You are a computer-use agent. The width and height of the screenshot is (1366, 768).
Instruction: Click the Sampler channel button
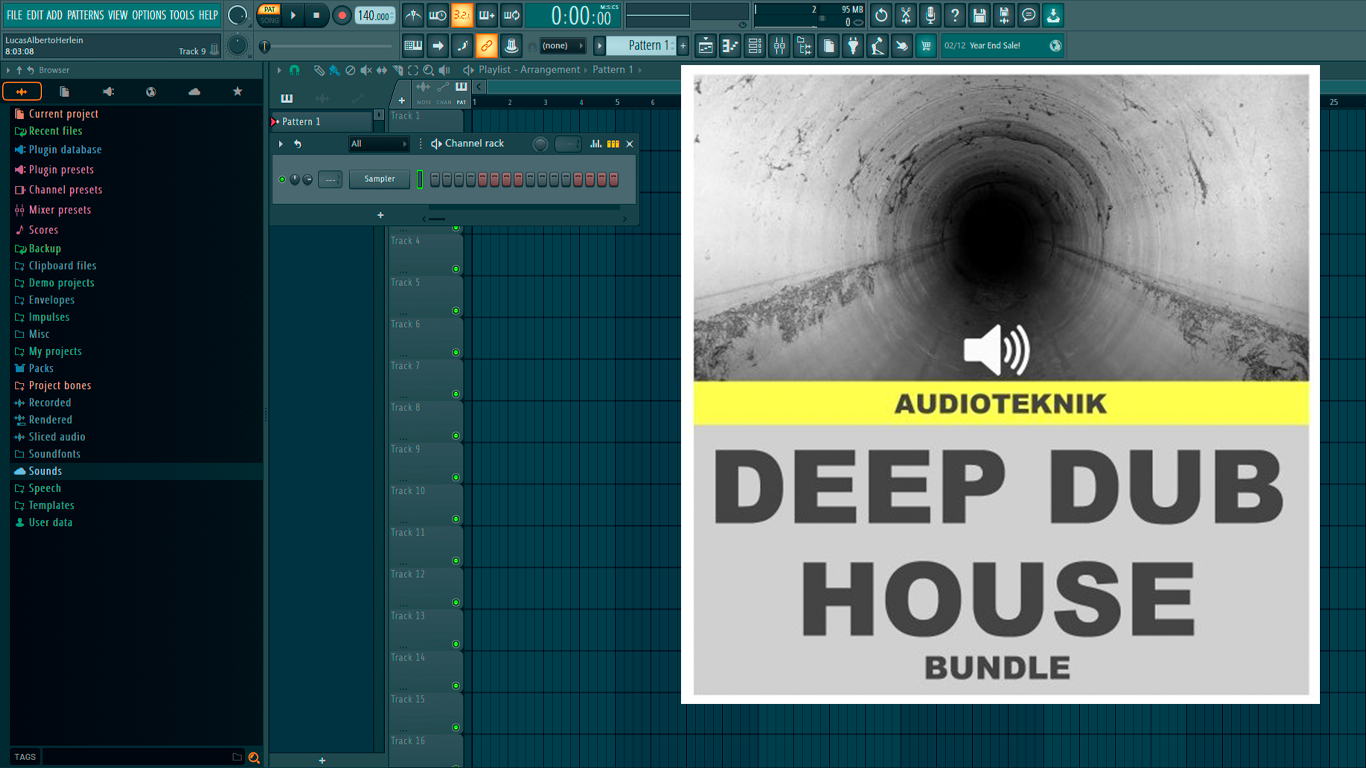379,179
